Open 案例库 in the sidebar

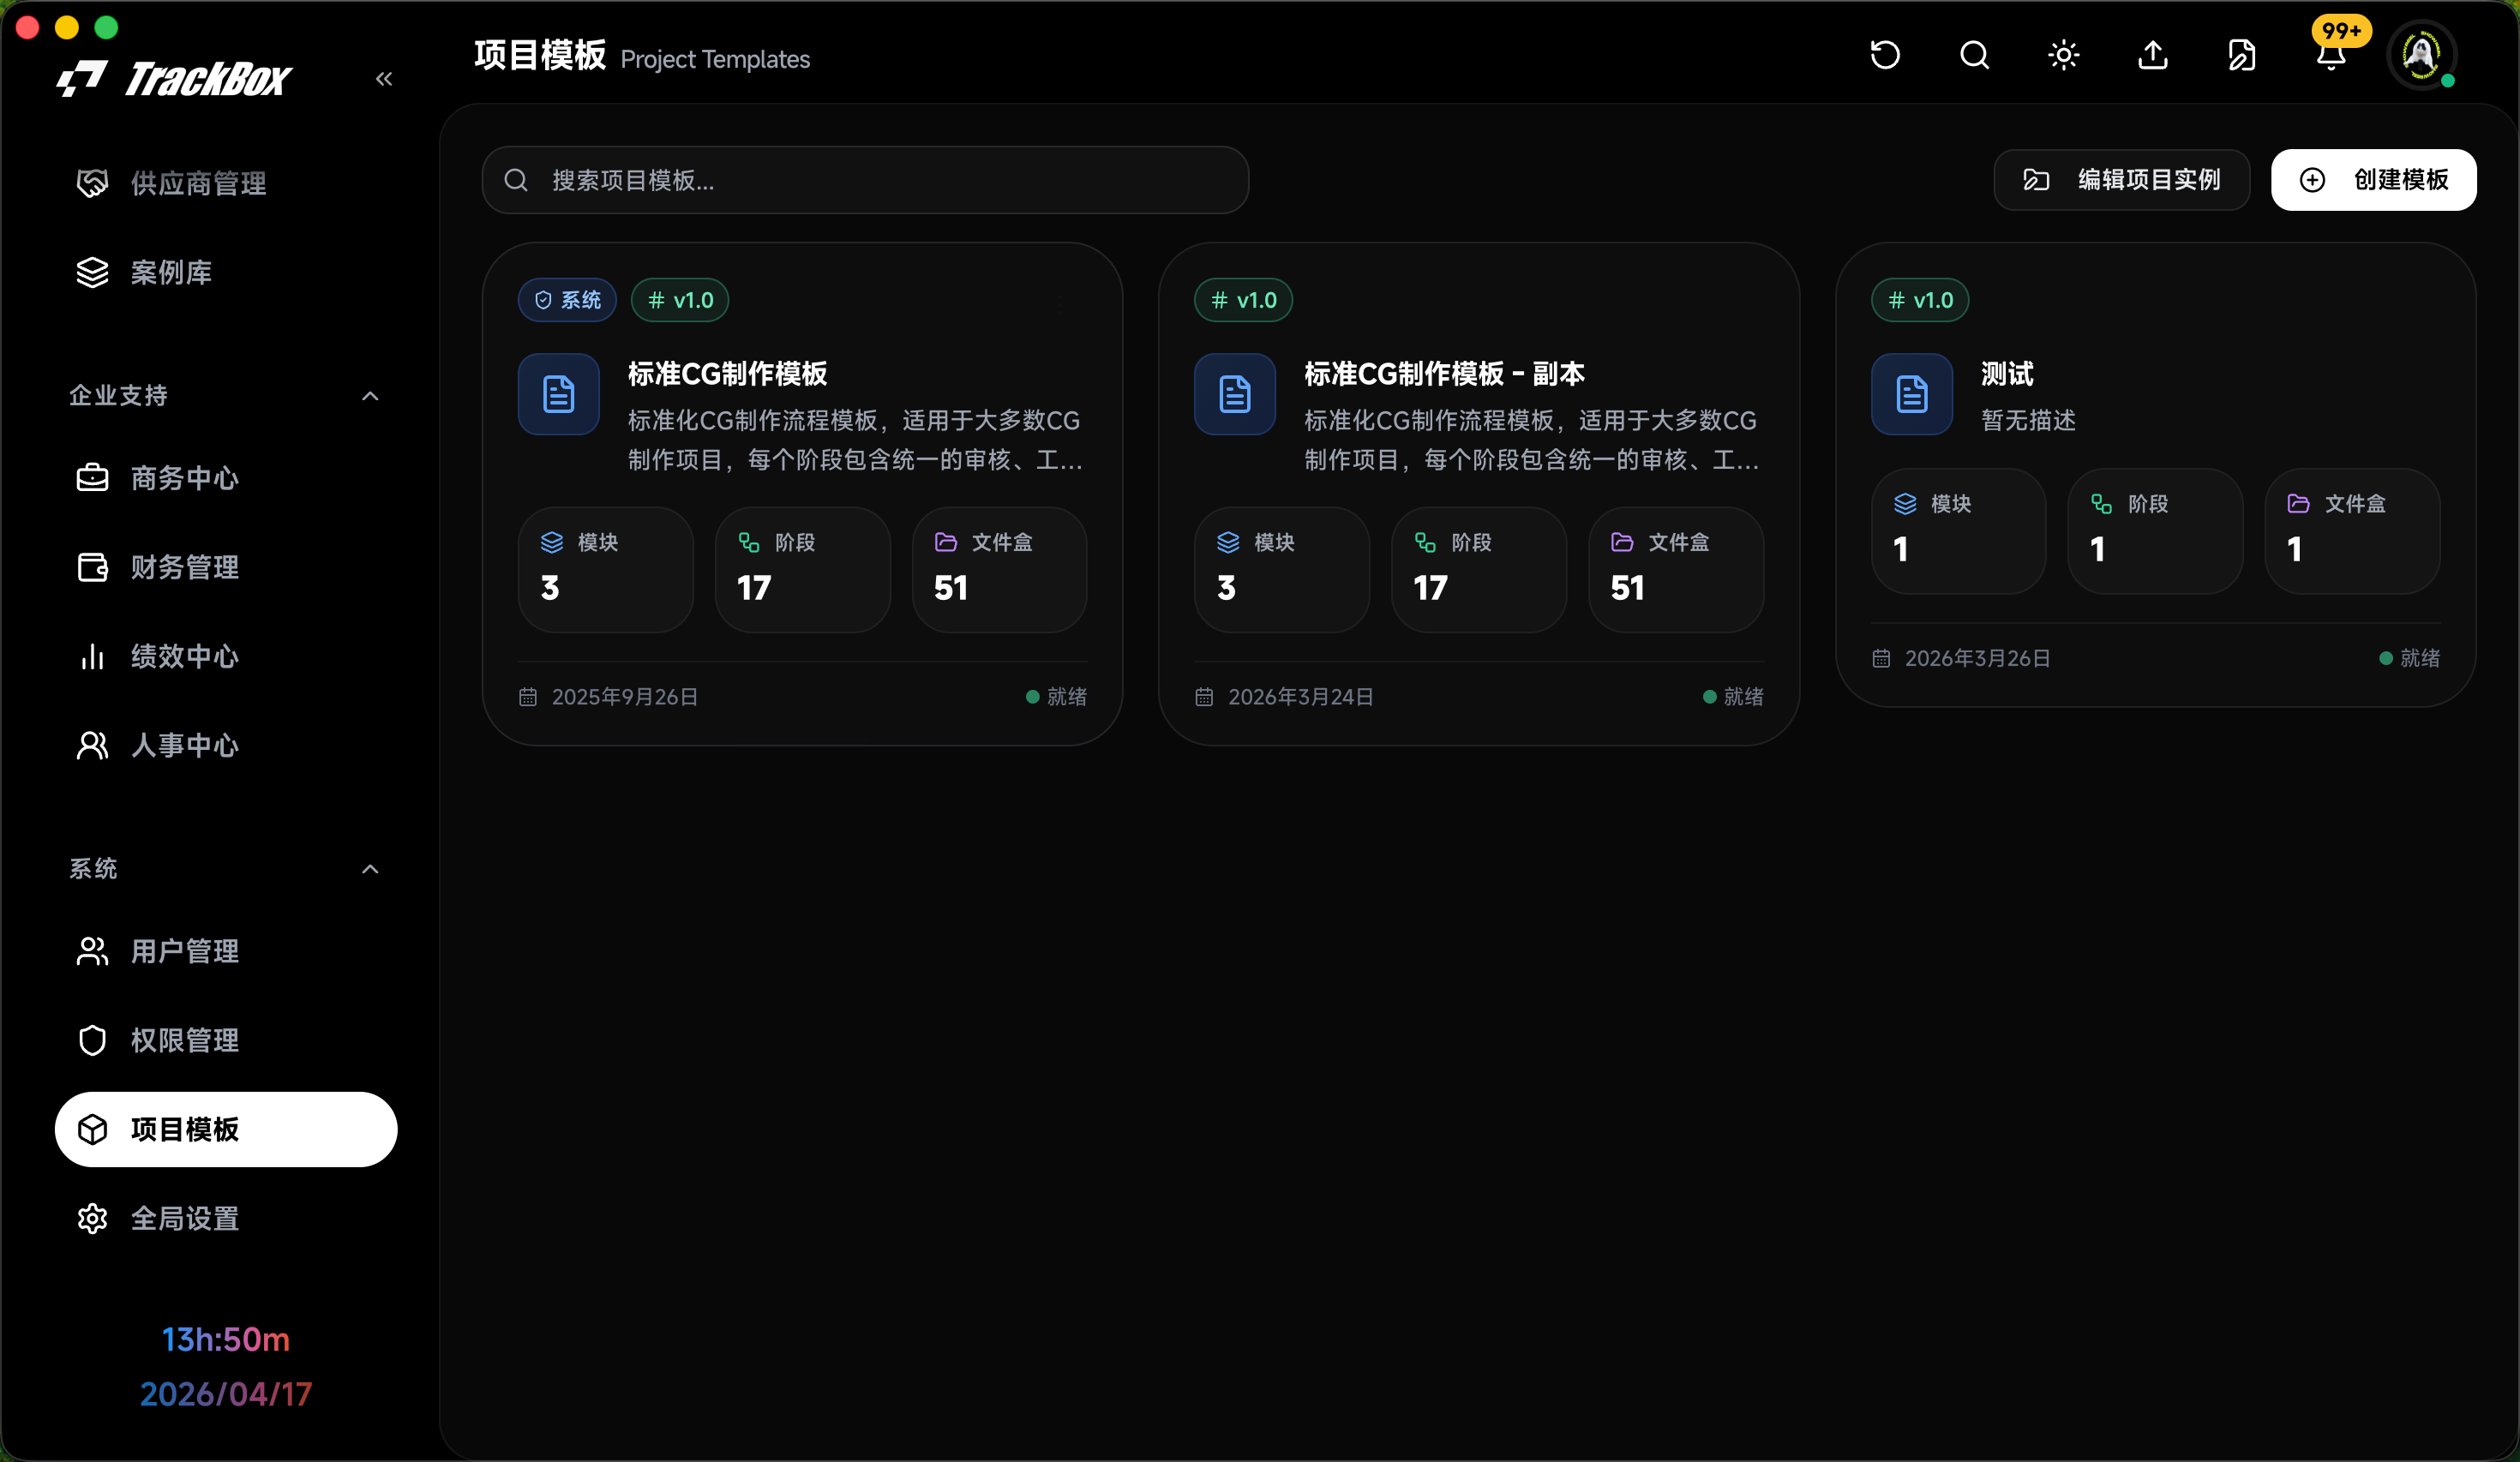pyautogui.click(x=226, y=272)
